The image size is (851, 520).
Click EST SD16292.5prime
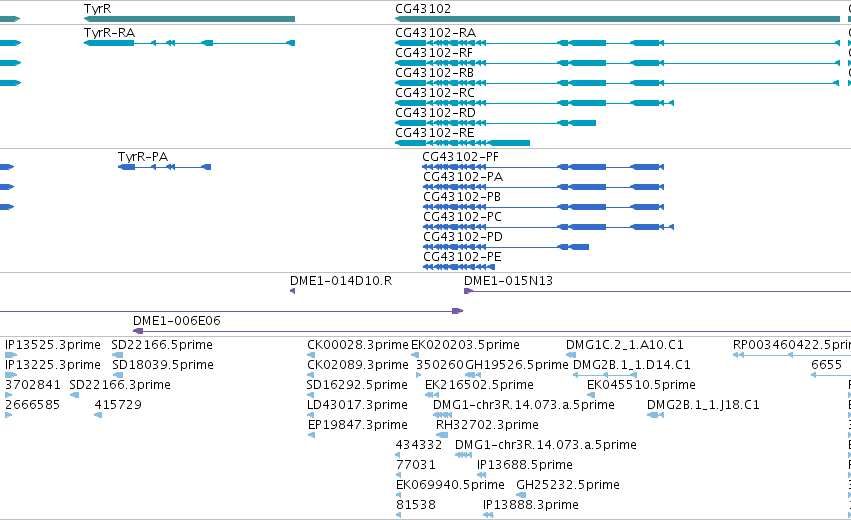pyautogui.click(x=357, y=385)
